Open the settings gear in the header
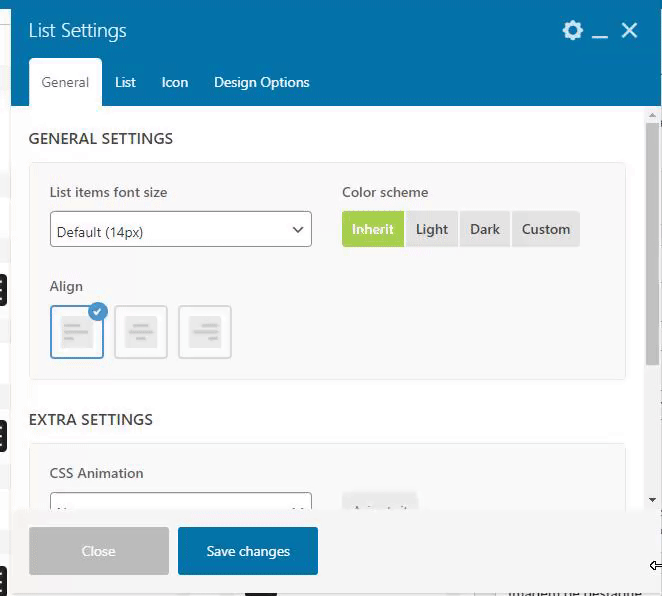The image size is (662, 596). point(572,30)
